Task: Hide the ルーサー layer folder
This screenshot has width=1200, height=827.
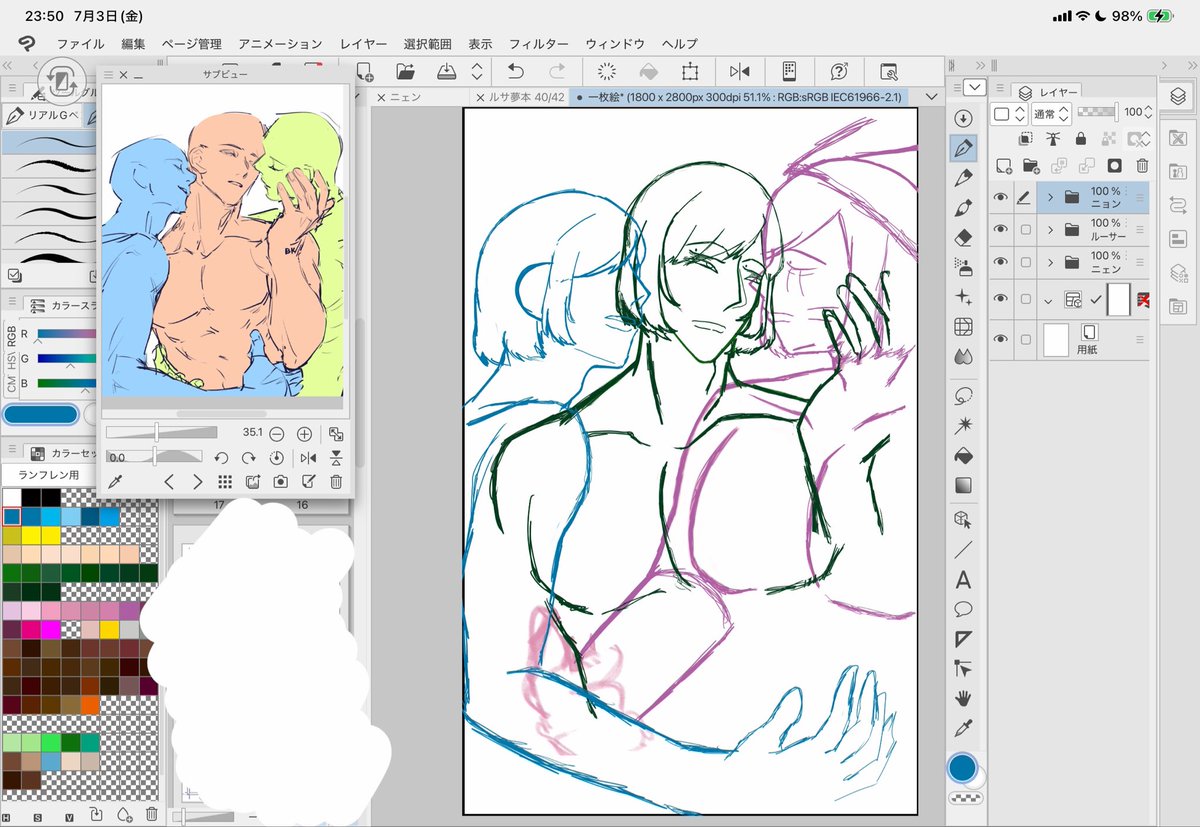Action: point(999,230)
